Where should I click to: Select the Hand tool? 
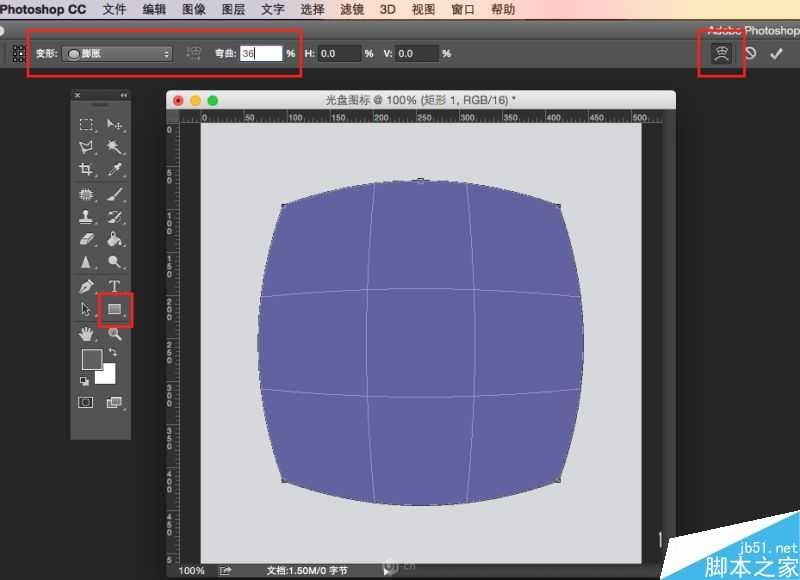tap(86, 334)
